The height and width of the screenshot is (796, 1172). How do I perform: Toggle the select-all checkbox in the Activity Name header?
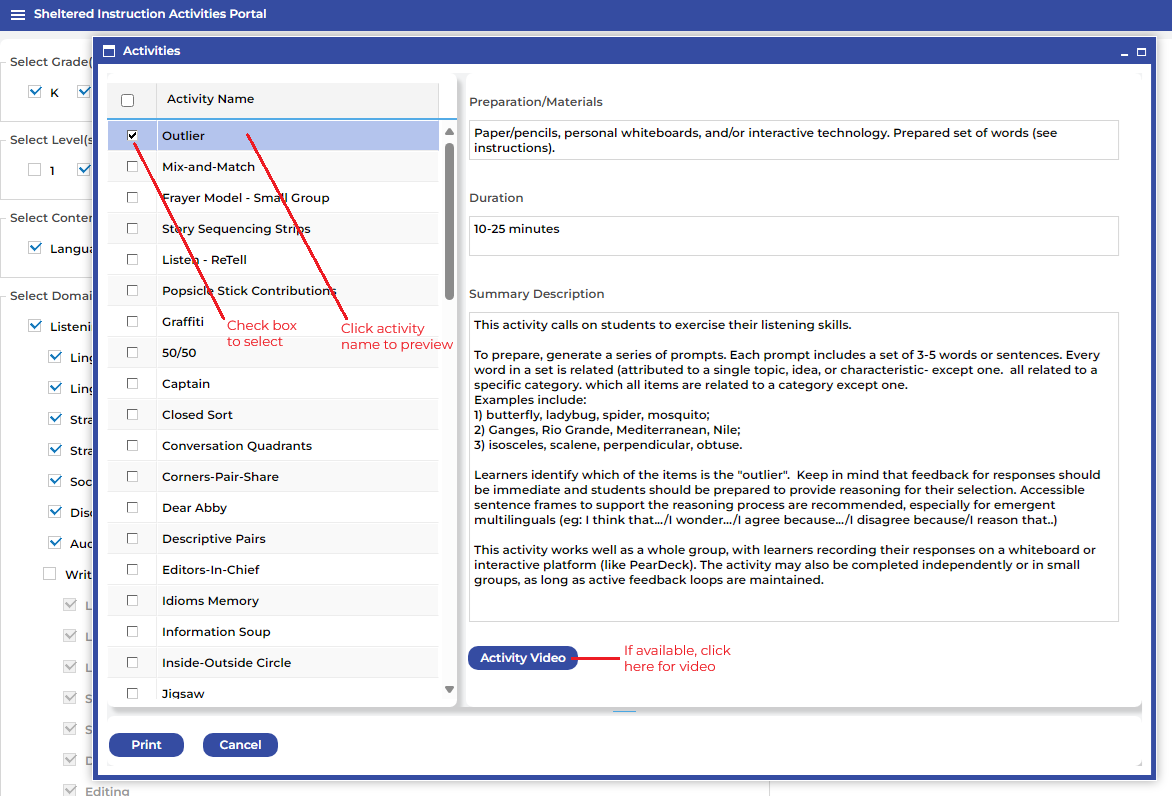pos(128,100)
